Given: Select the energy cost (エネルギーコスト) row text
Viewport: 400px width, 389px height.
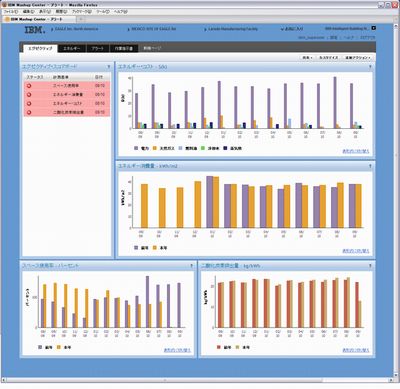Looking at the screenshot, I should pos(67,104).
